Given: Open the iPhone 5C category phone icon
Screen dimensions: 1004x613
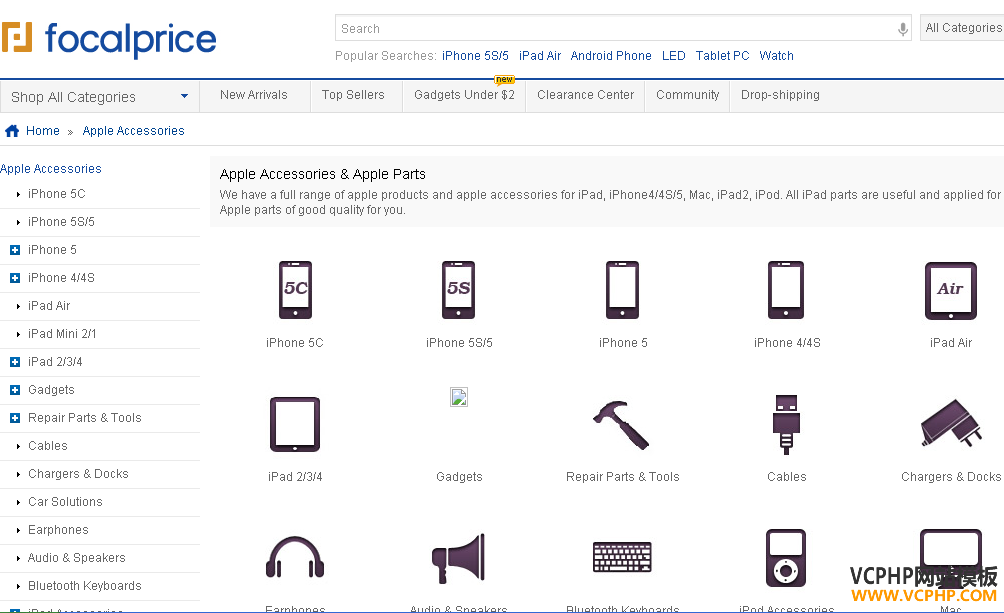Looking at the screenshot, I should (x=295, y=290).
